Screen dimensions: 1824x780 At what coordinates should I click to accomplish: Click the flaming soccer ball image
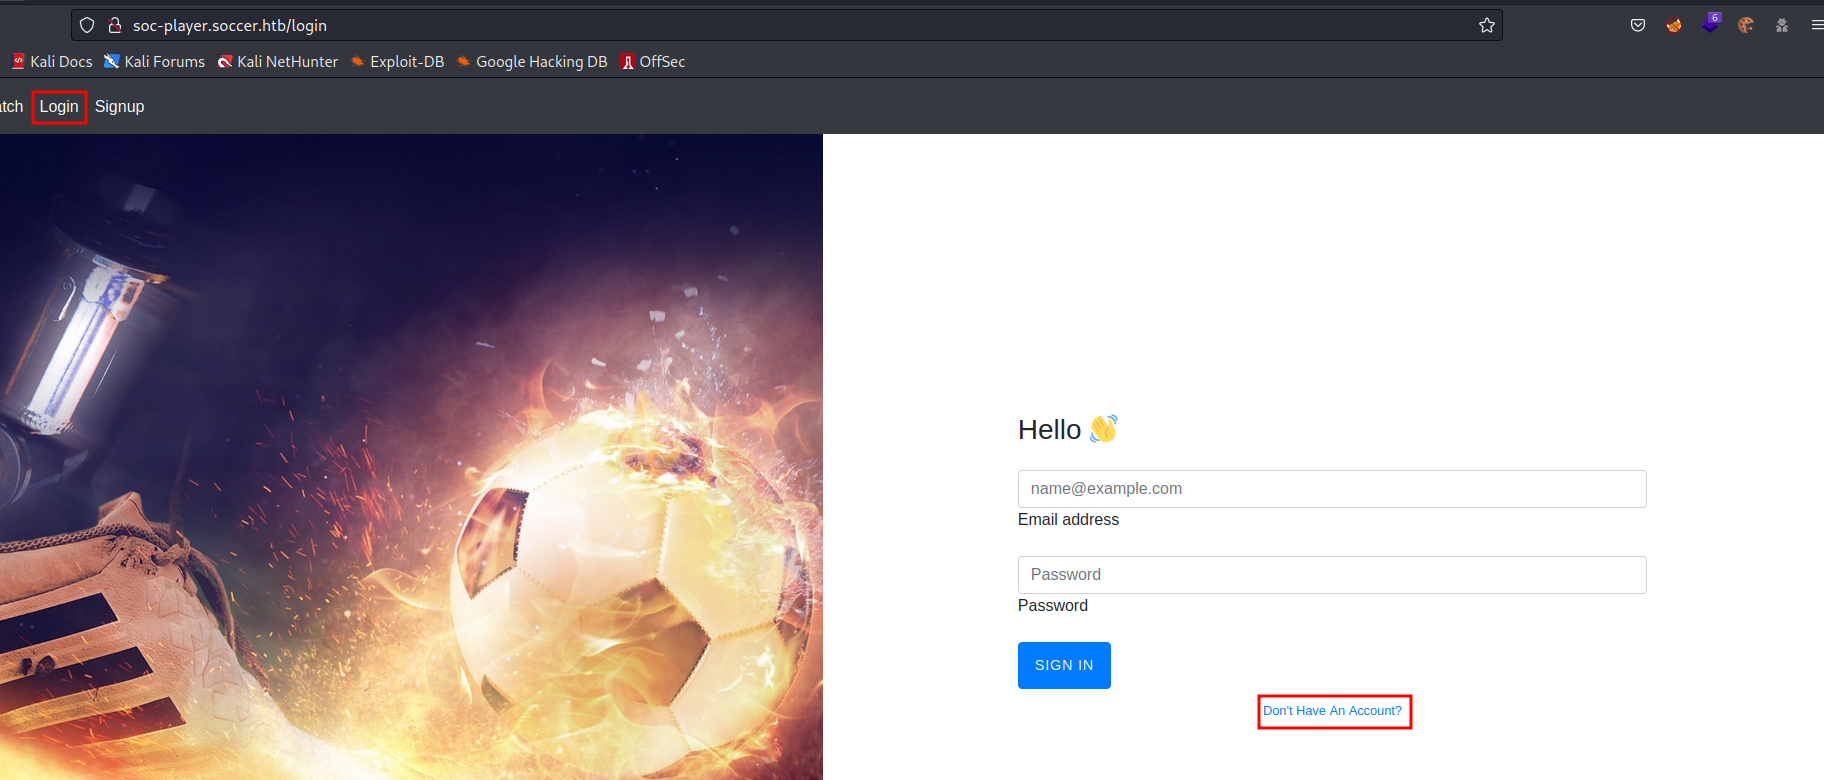[411, 457]
